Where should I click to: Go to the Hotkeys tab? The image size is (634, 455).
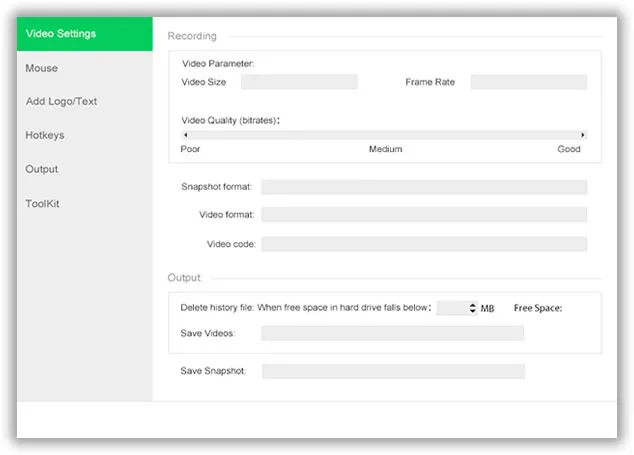(x=45, y=135)
